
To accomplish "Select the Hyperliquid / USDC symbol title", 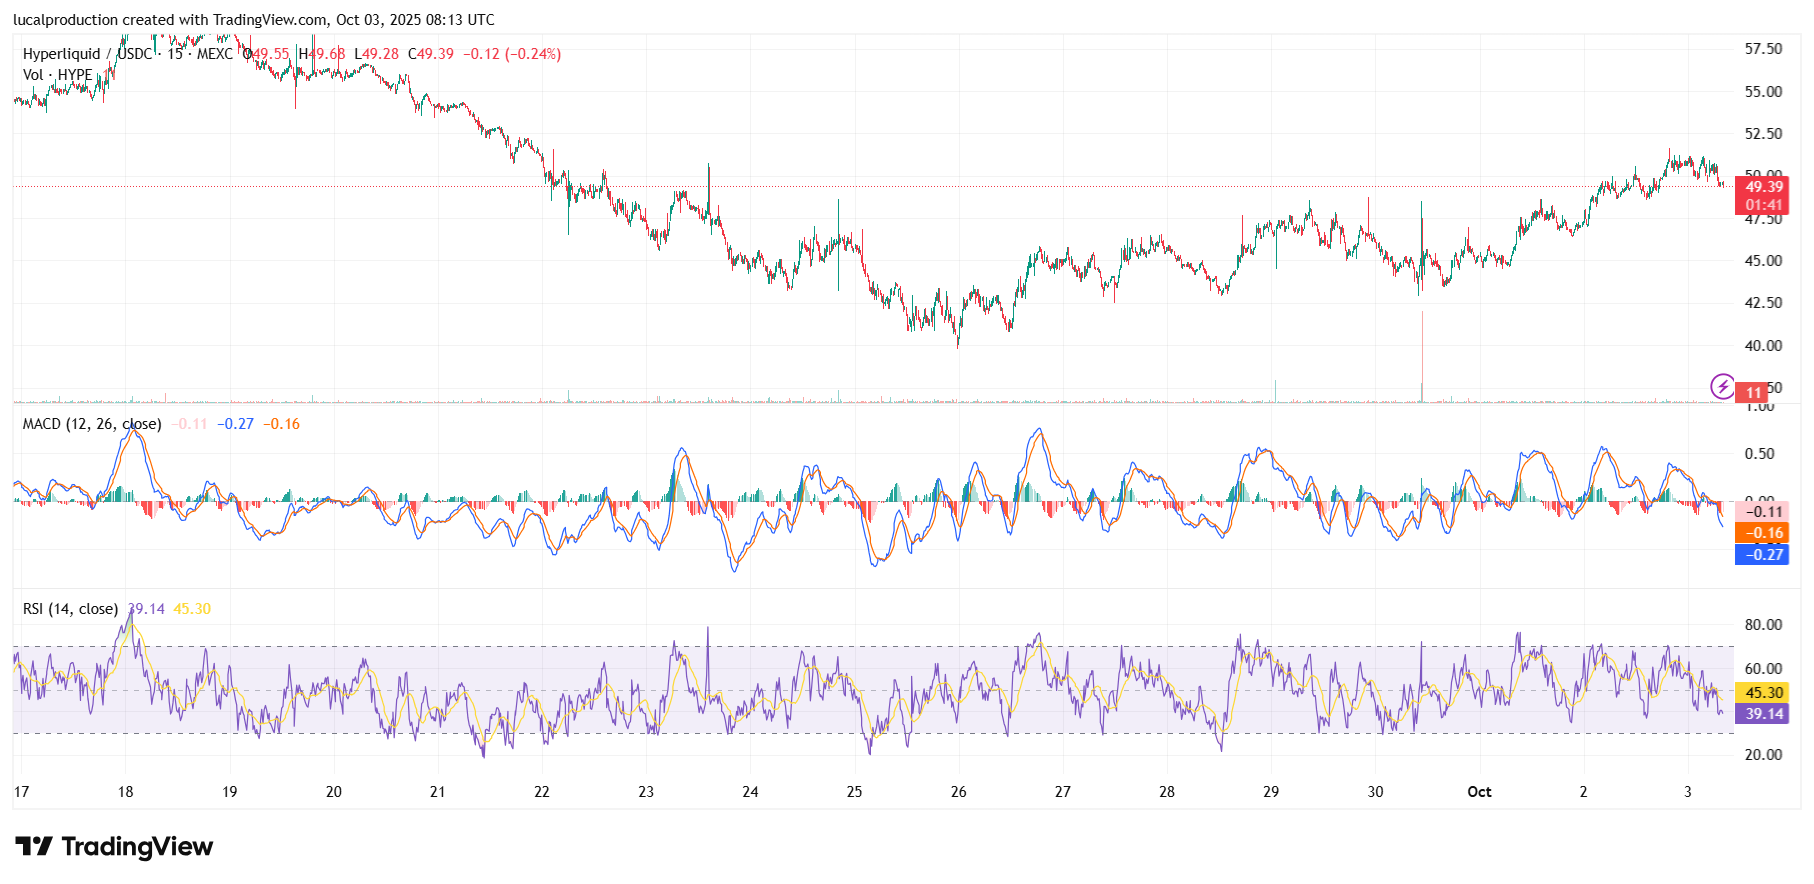I will coord(88,54).
